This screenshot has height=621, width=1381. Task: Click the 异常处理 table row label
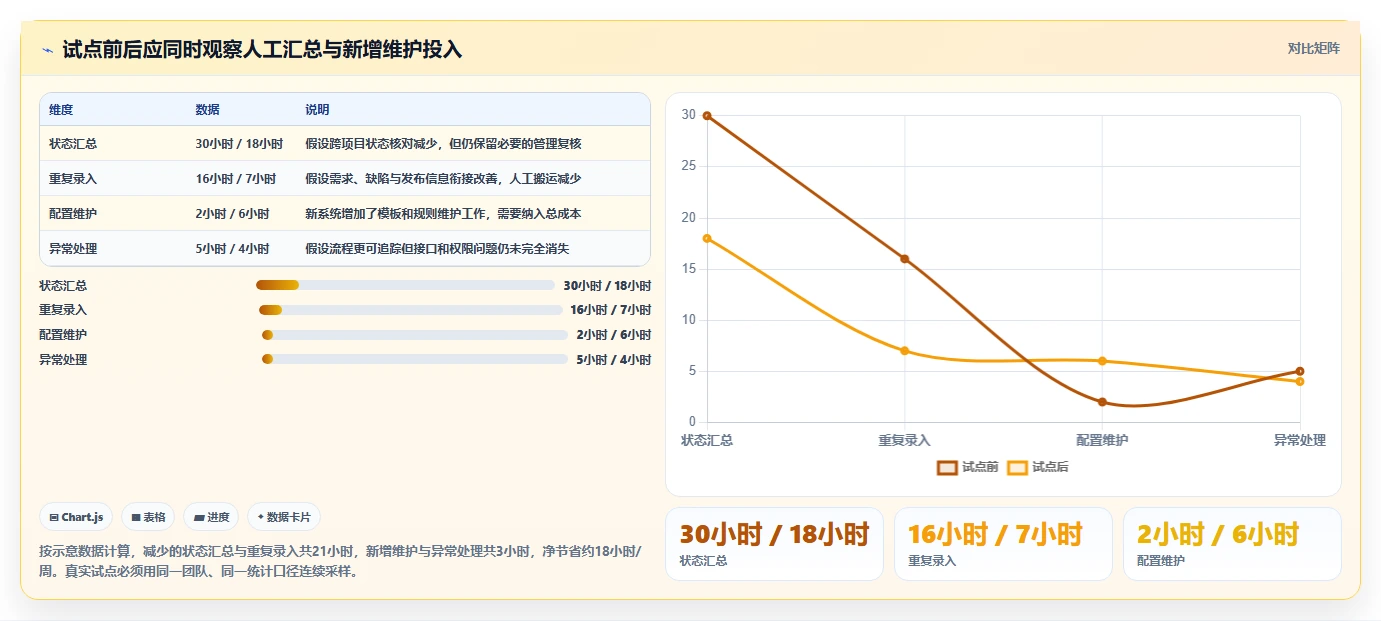click(73, 249)
